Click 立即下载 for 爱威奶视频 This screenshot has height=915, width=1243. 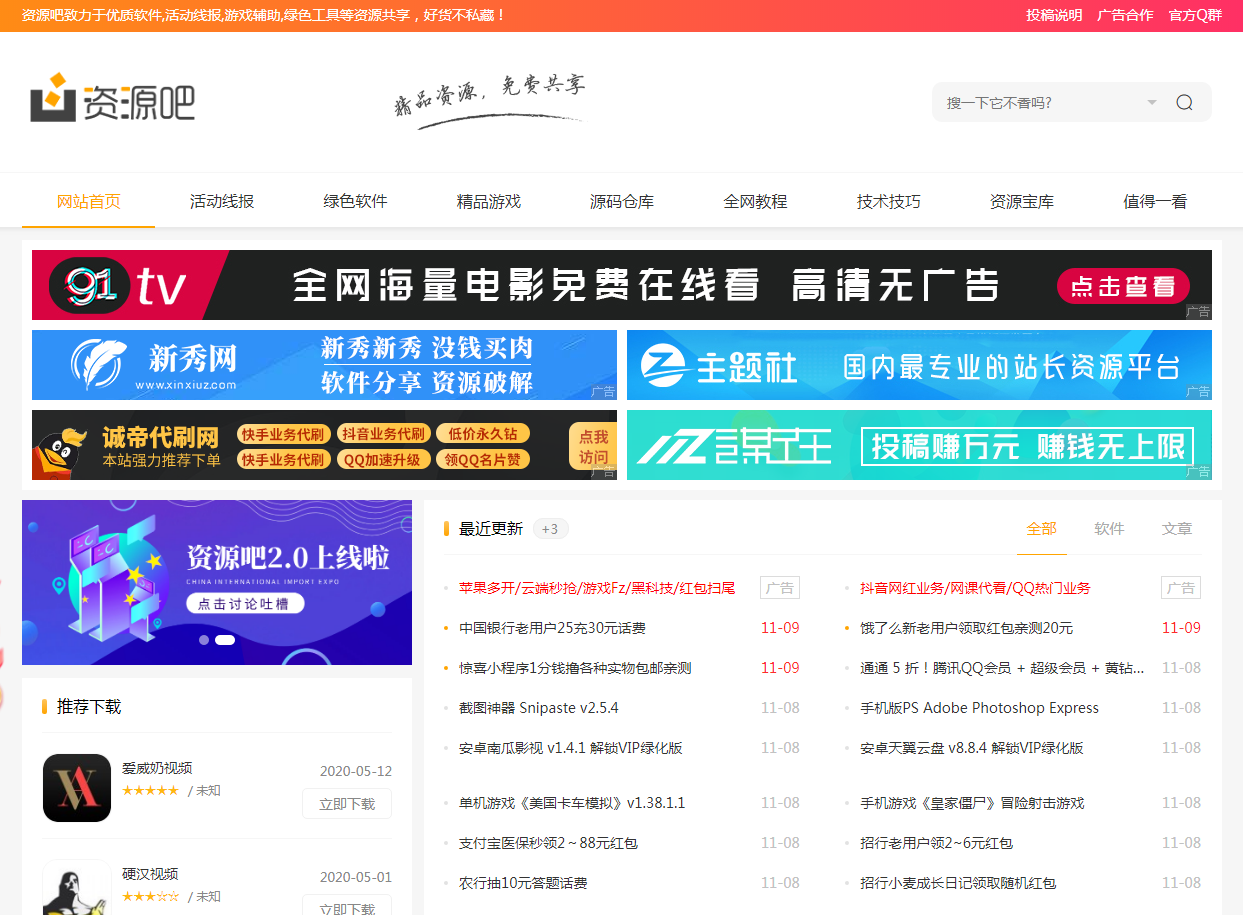point(347,803)
